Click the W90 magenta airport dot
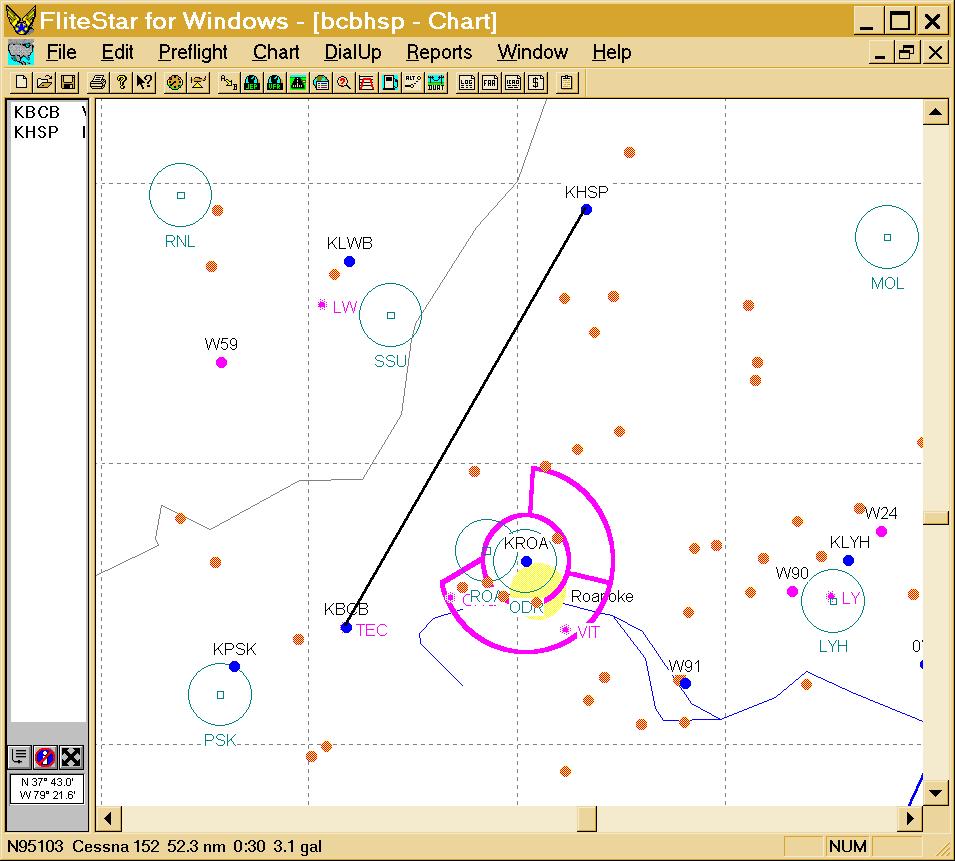 (792, 591)
